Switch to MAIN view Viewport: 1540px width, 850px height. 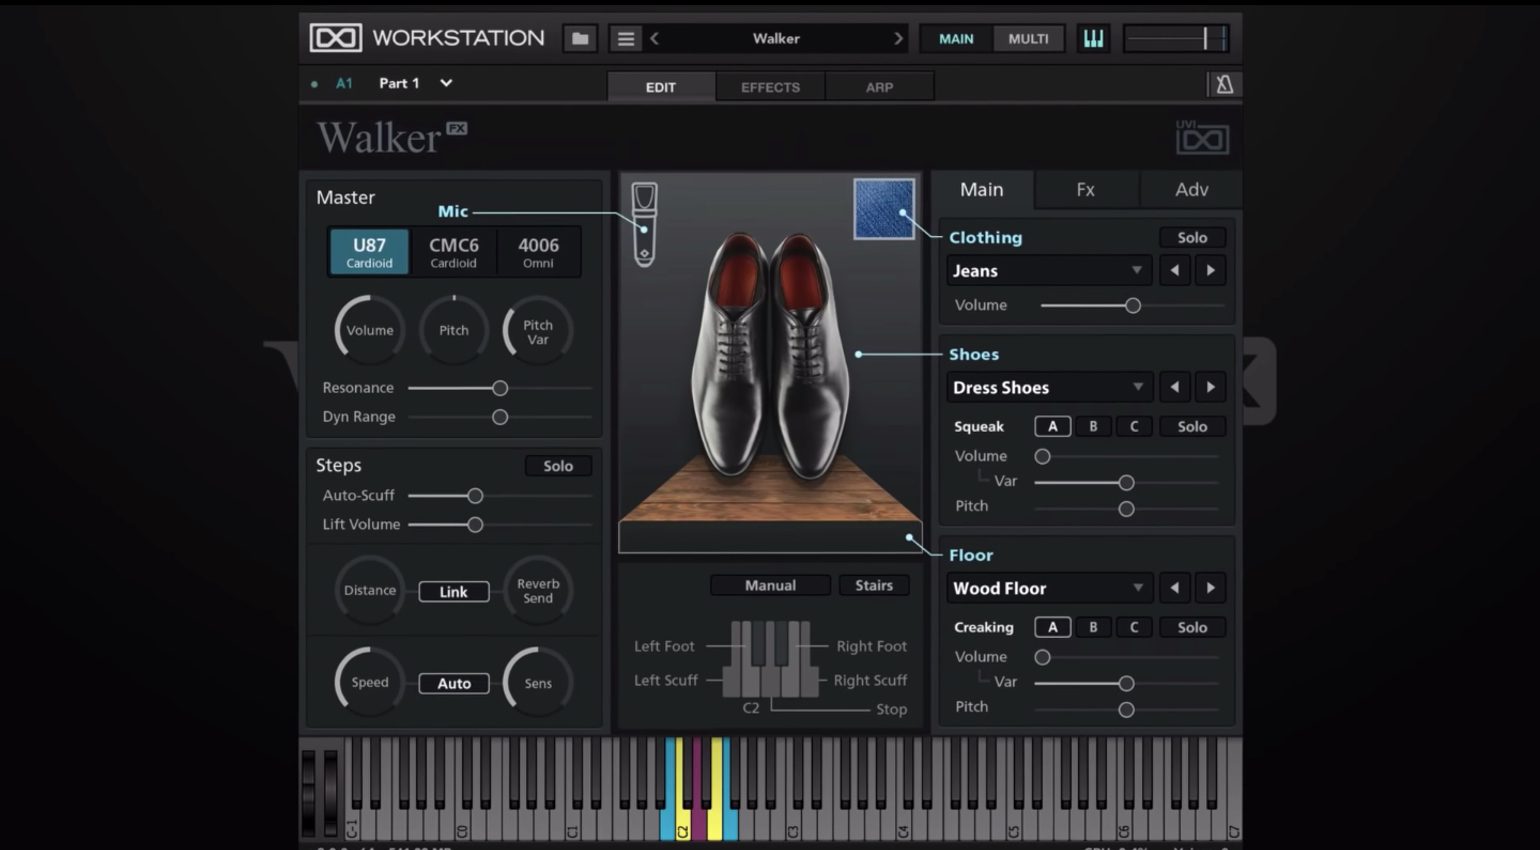pyautogui.click(x=956, y=39)
